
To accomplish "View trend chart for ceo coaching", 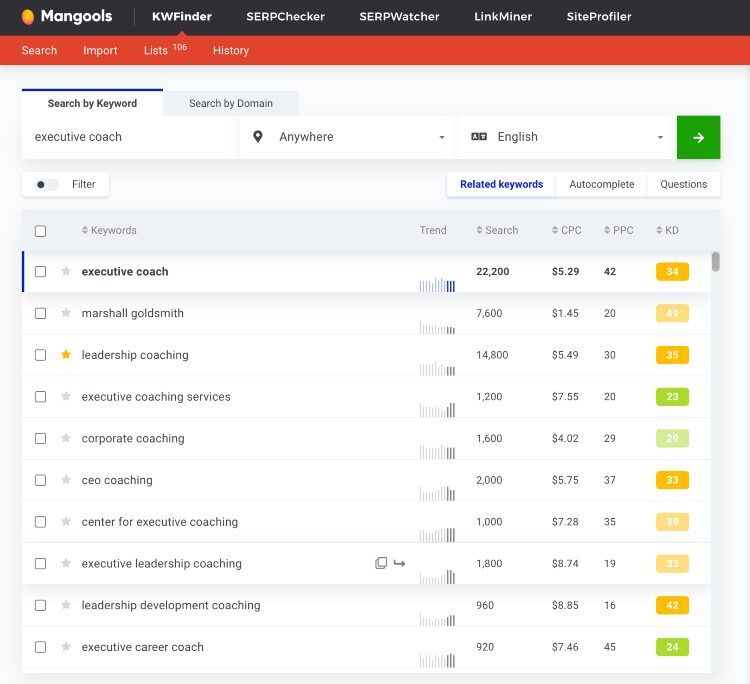I will coord(437,493).
